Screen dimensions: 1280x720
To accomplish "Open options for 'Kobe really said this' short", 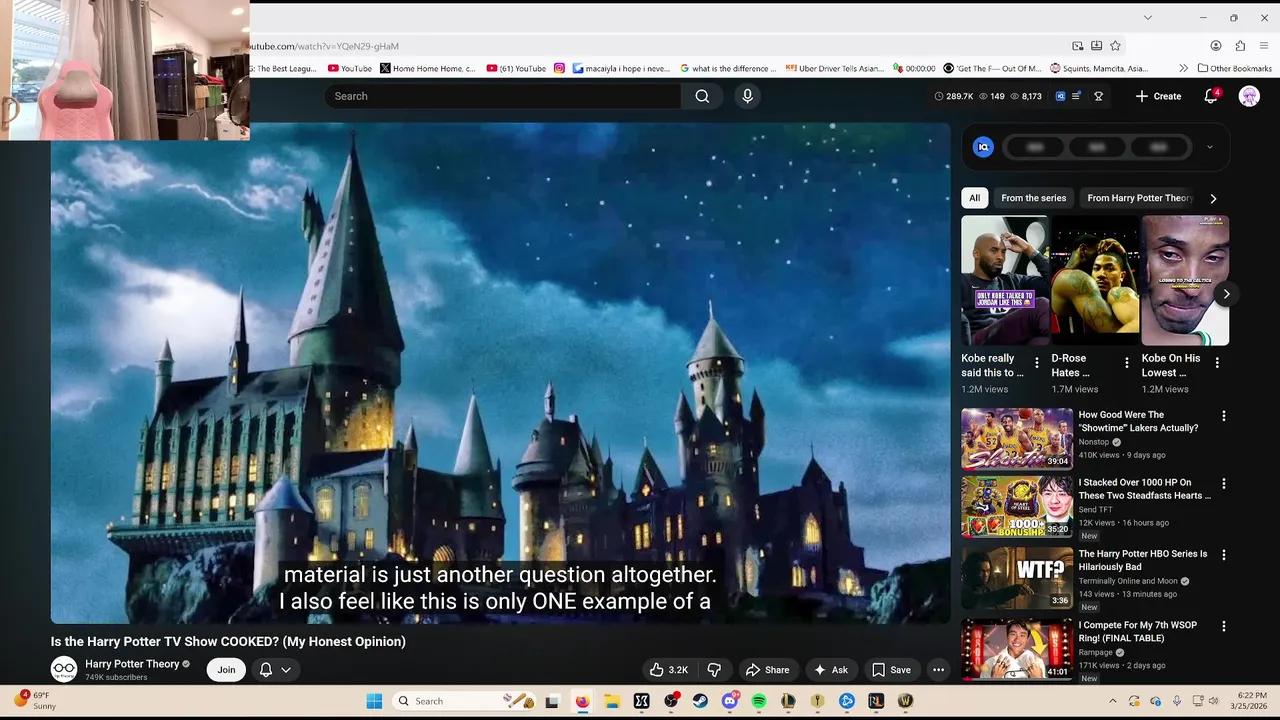I will pos(1036,363).
